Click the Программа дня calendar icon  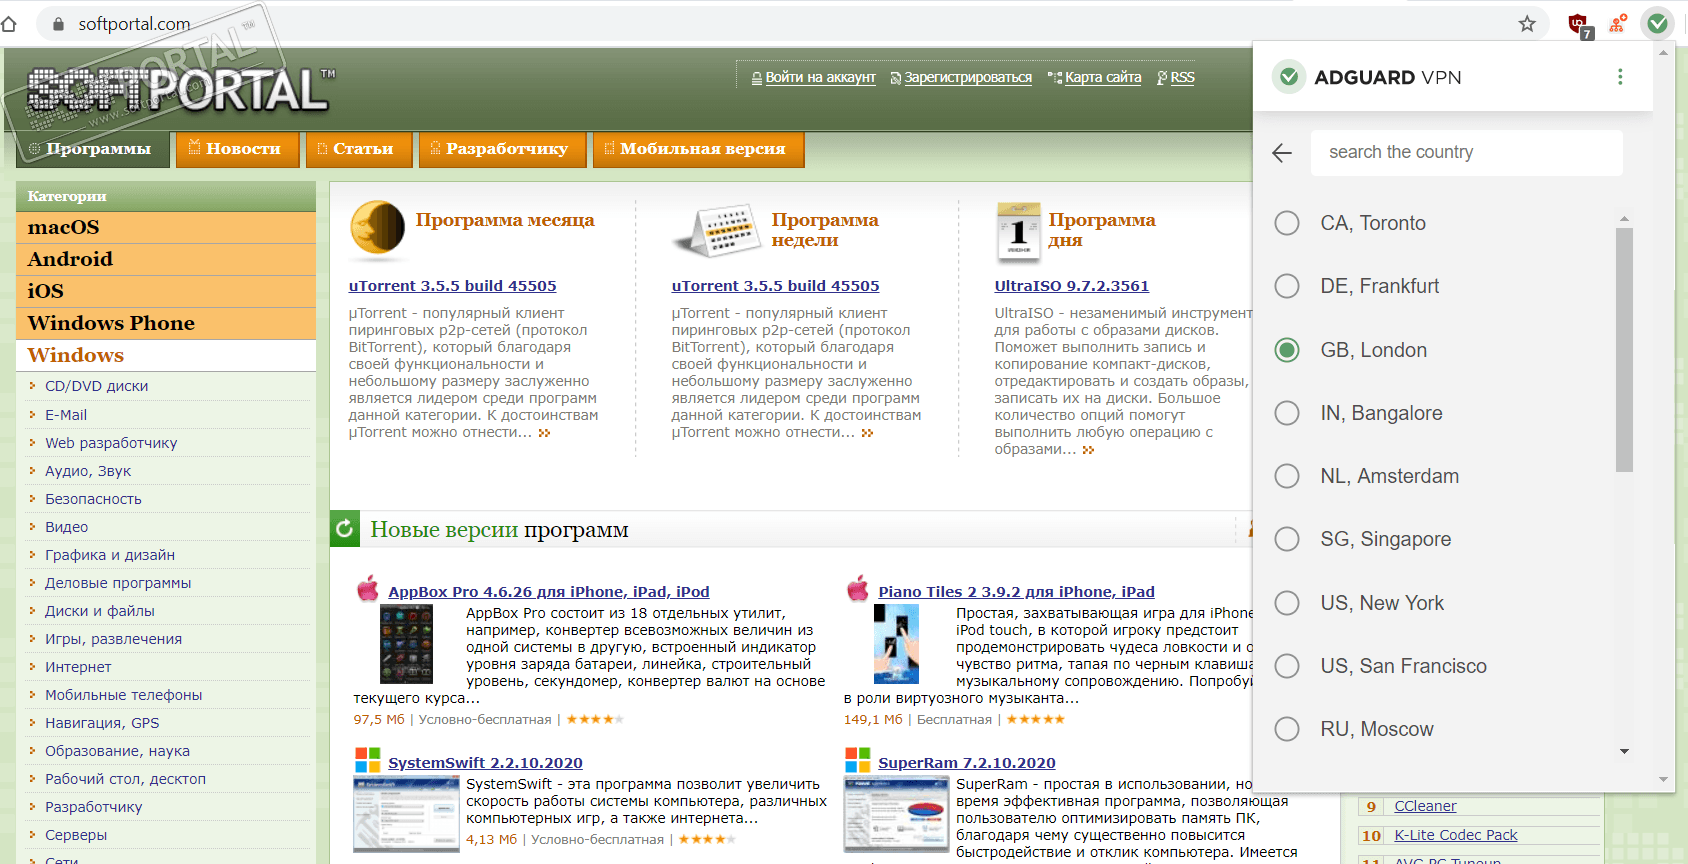tap(1018, 231)
